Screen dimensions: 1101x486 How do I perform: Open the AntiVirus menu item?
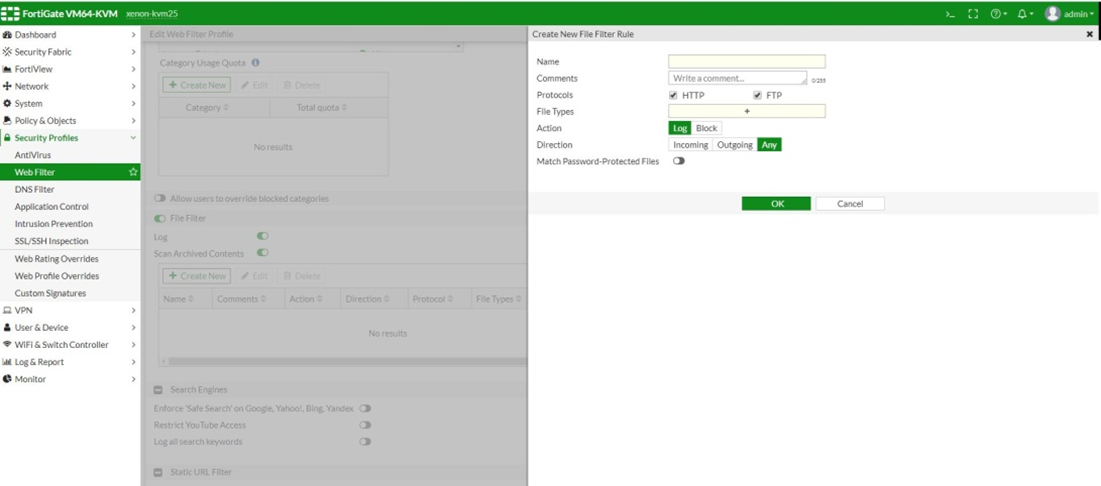click(33, 155)
